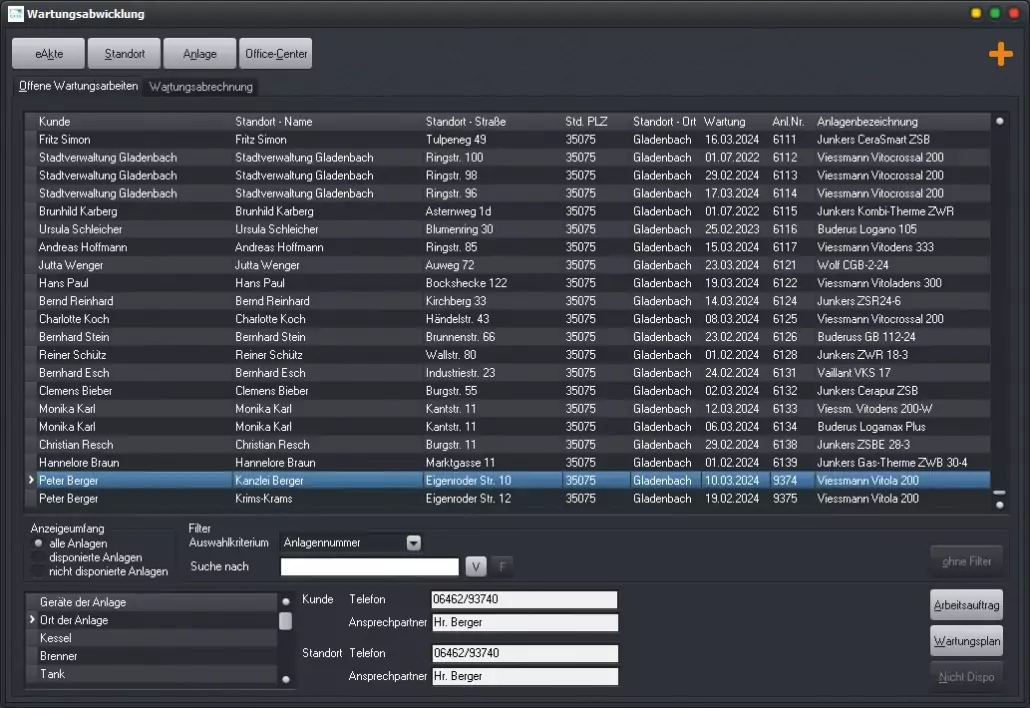This screenshot has width=1030, height=708.
Task: Select the Bernhard Stein customer row
Action: (507, 337)
